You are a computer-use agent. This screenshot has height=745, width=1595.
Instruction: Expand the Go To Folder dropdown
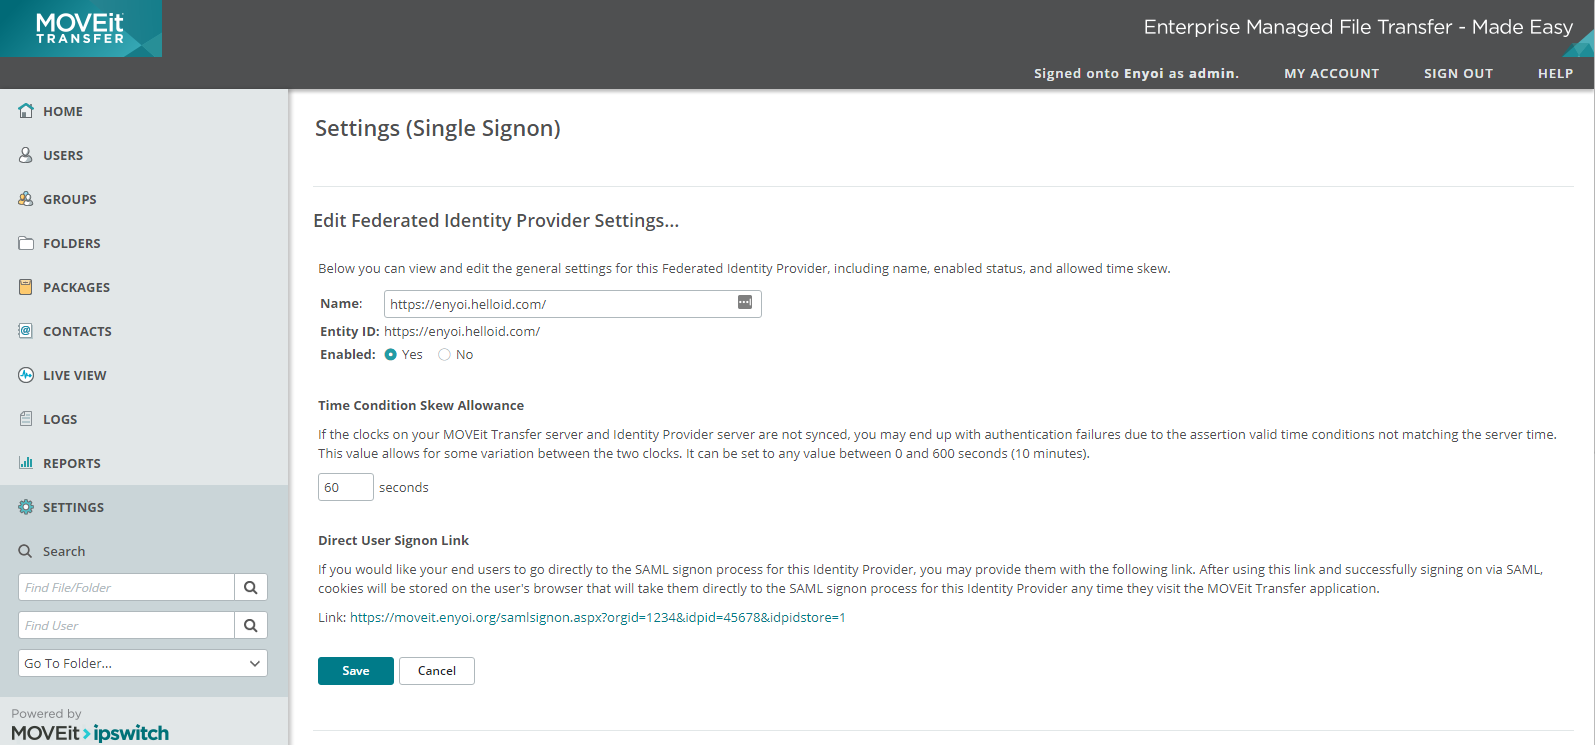pyautogui.click(x=143, y=663)
